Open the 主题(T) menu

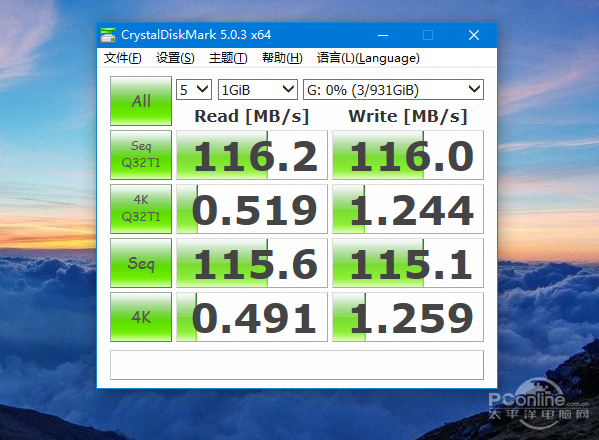coord(228,58)
